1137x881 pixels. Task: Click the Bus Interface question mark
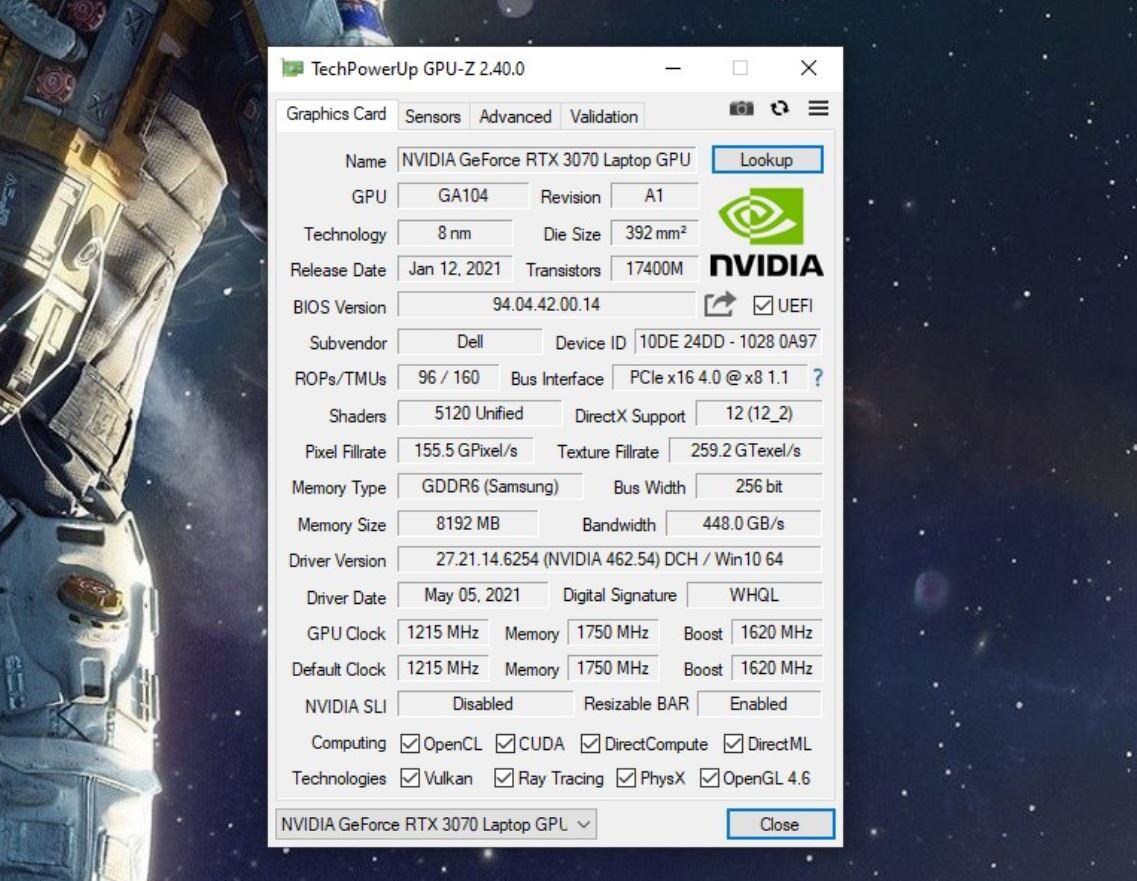click(x=818, y=377)
